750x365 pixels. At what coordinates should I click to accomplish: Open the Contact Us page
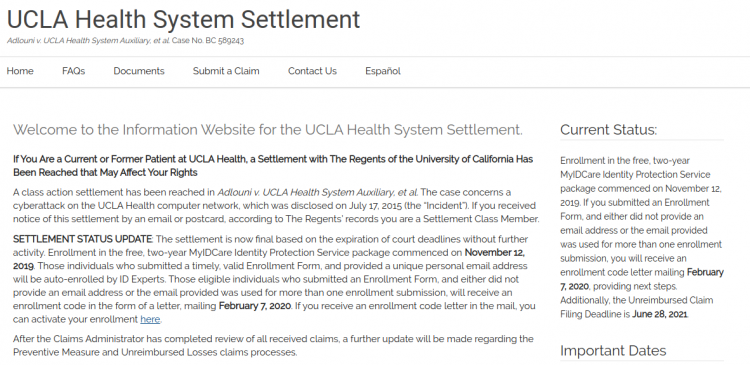(312, 71)
